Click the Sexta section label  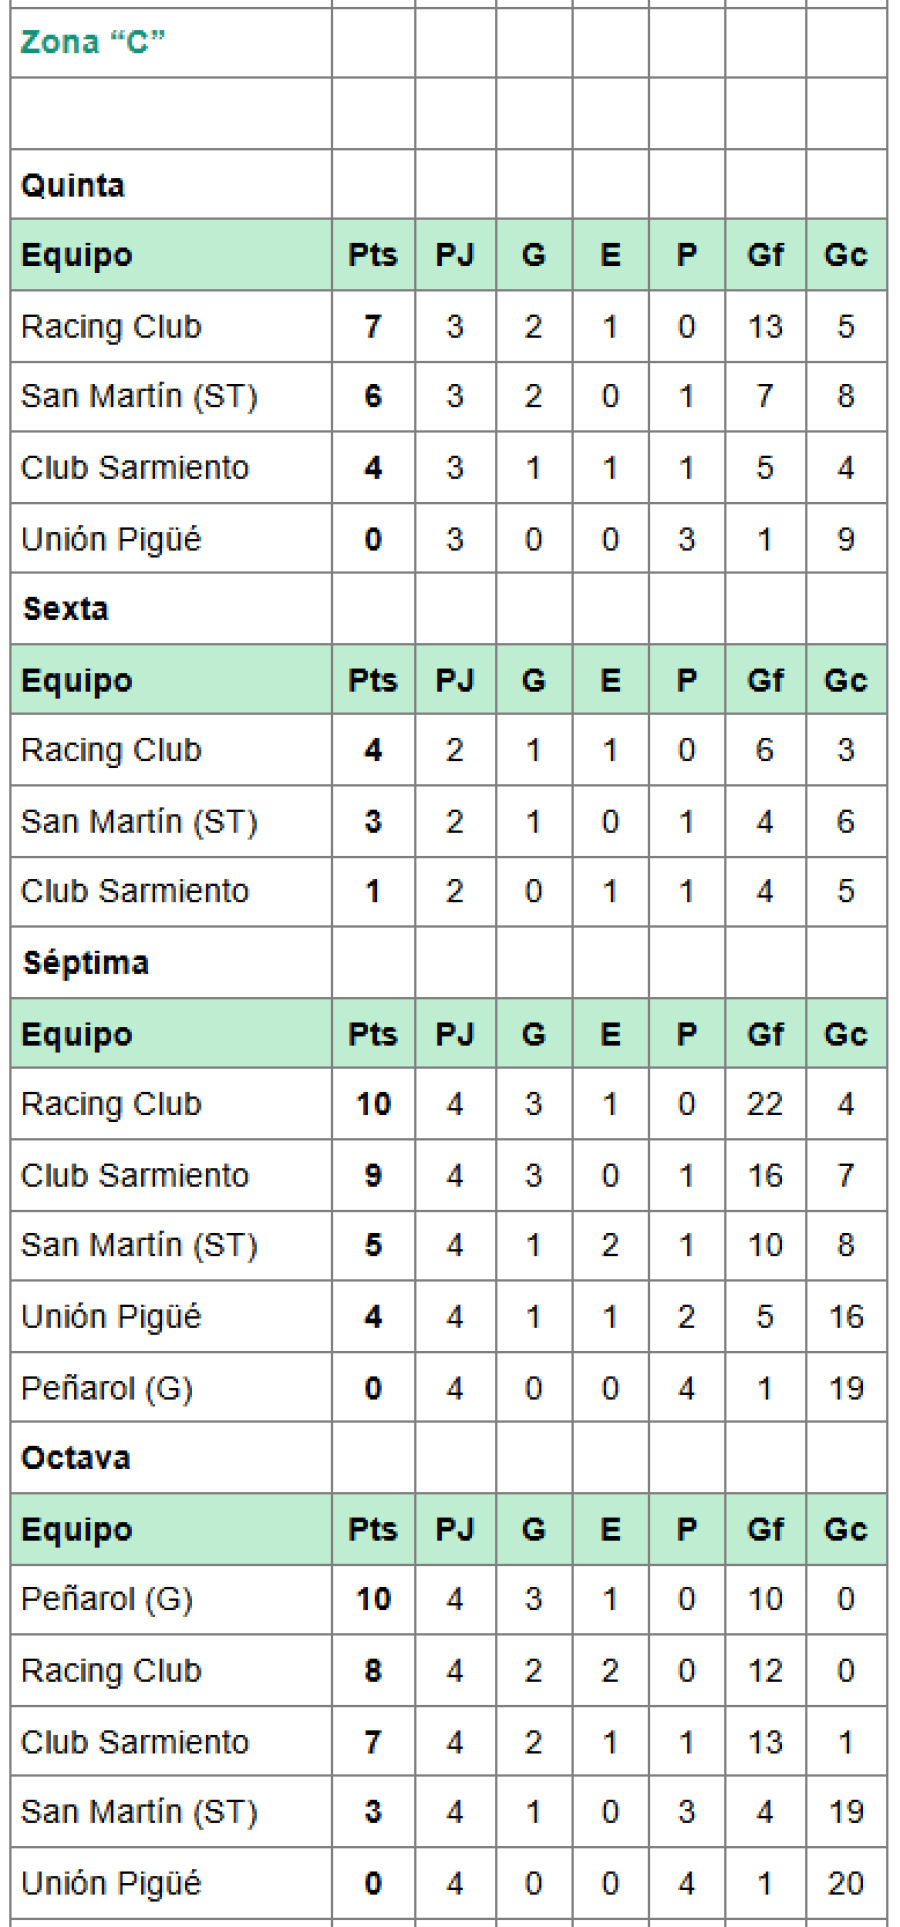(x=65, y=609)
